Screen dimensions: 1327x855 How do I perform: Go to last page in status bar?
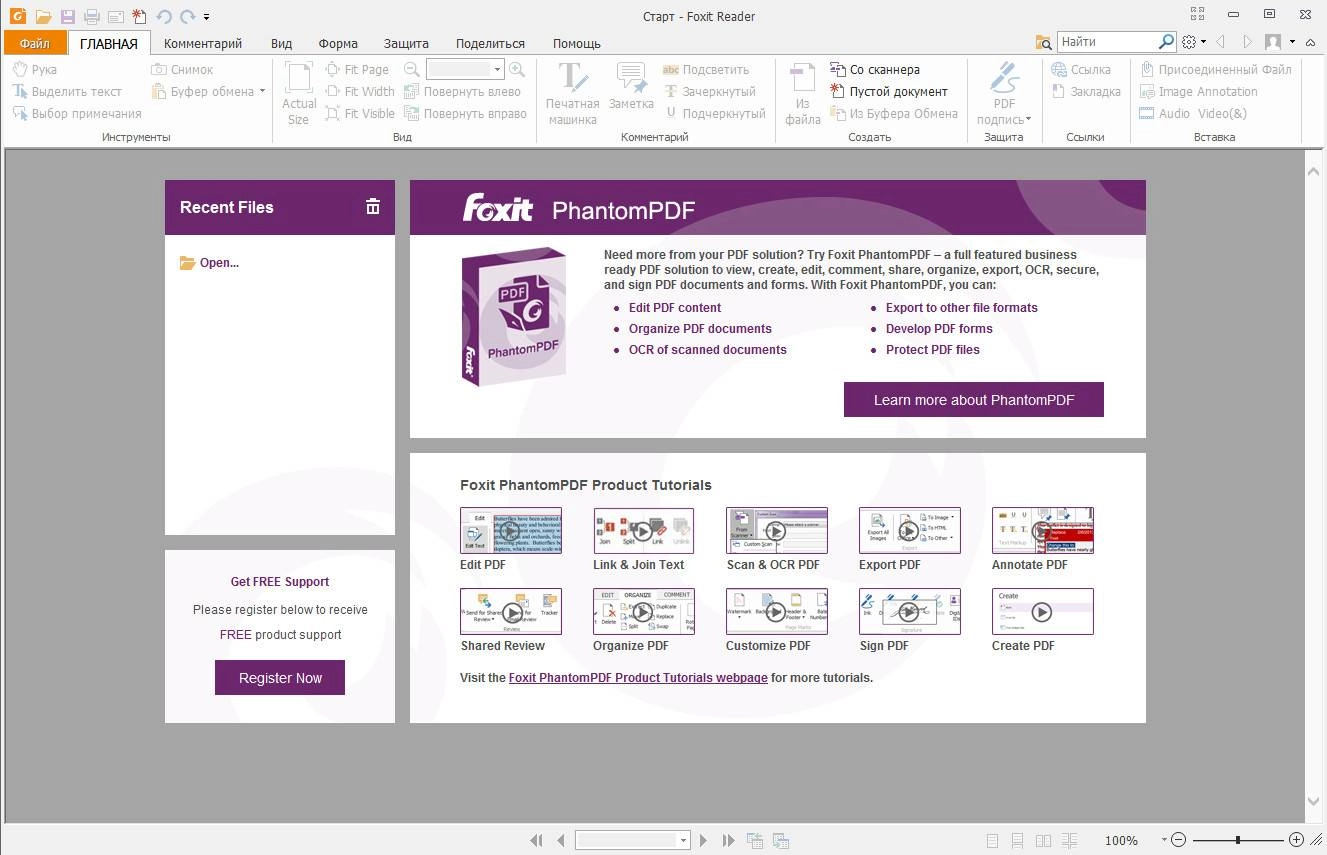[728, 841]
